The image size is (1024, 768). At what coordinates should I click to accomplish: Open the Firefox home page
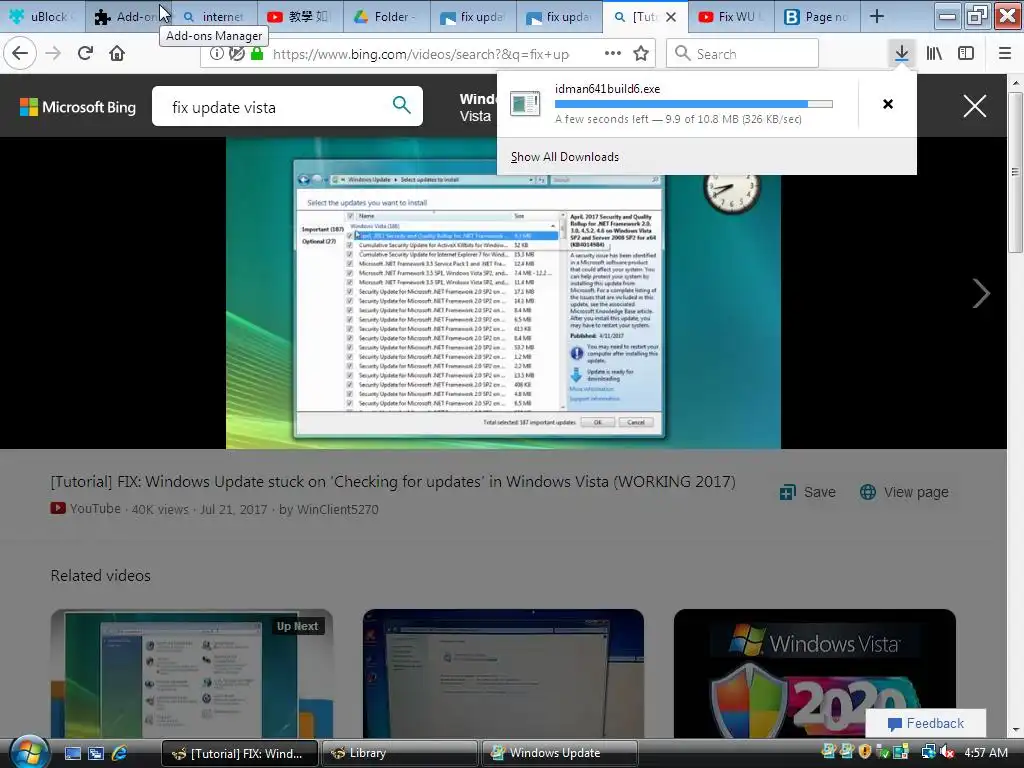click(x=117, y=54)
